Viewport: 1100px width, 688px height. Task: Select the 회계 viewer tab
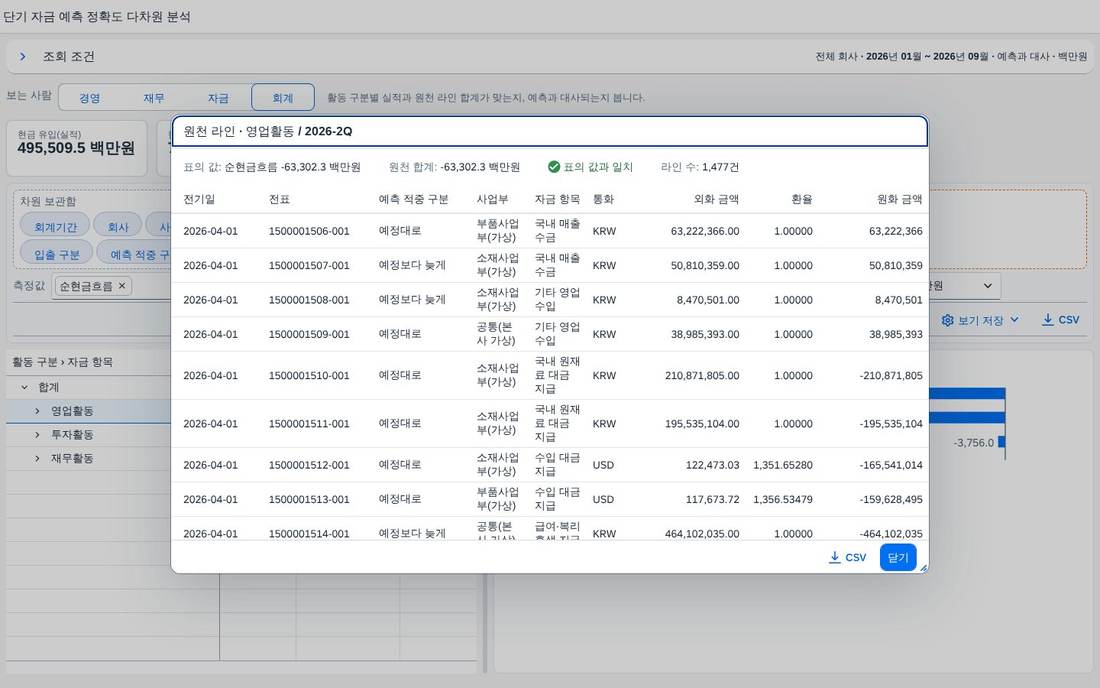(283, 97)
